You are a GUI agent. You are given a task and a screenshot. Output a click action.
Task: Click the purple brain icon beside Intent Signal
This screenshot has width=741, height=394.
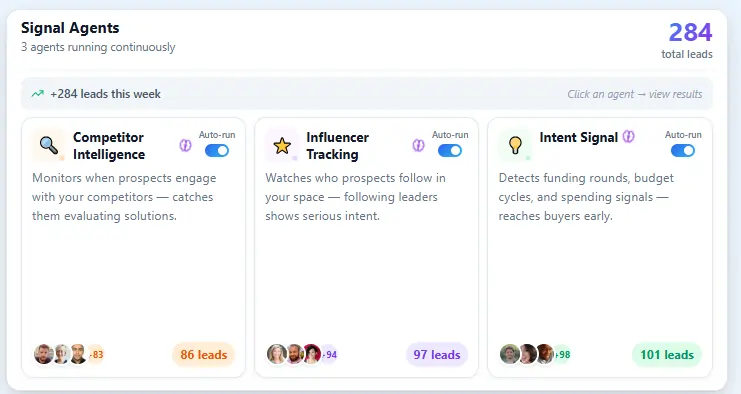pyautogui.click(x=629, y=137)
